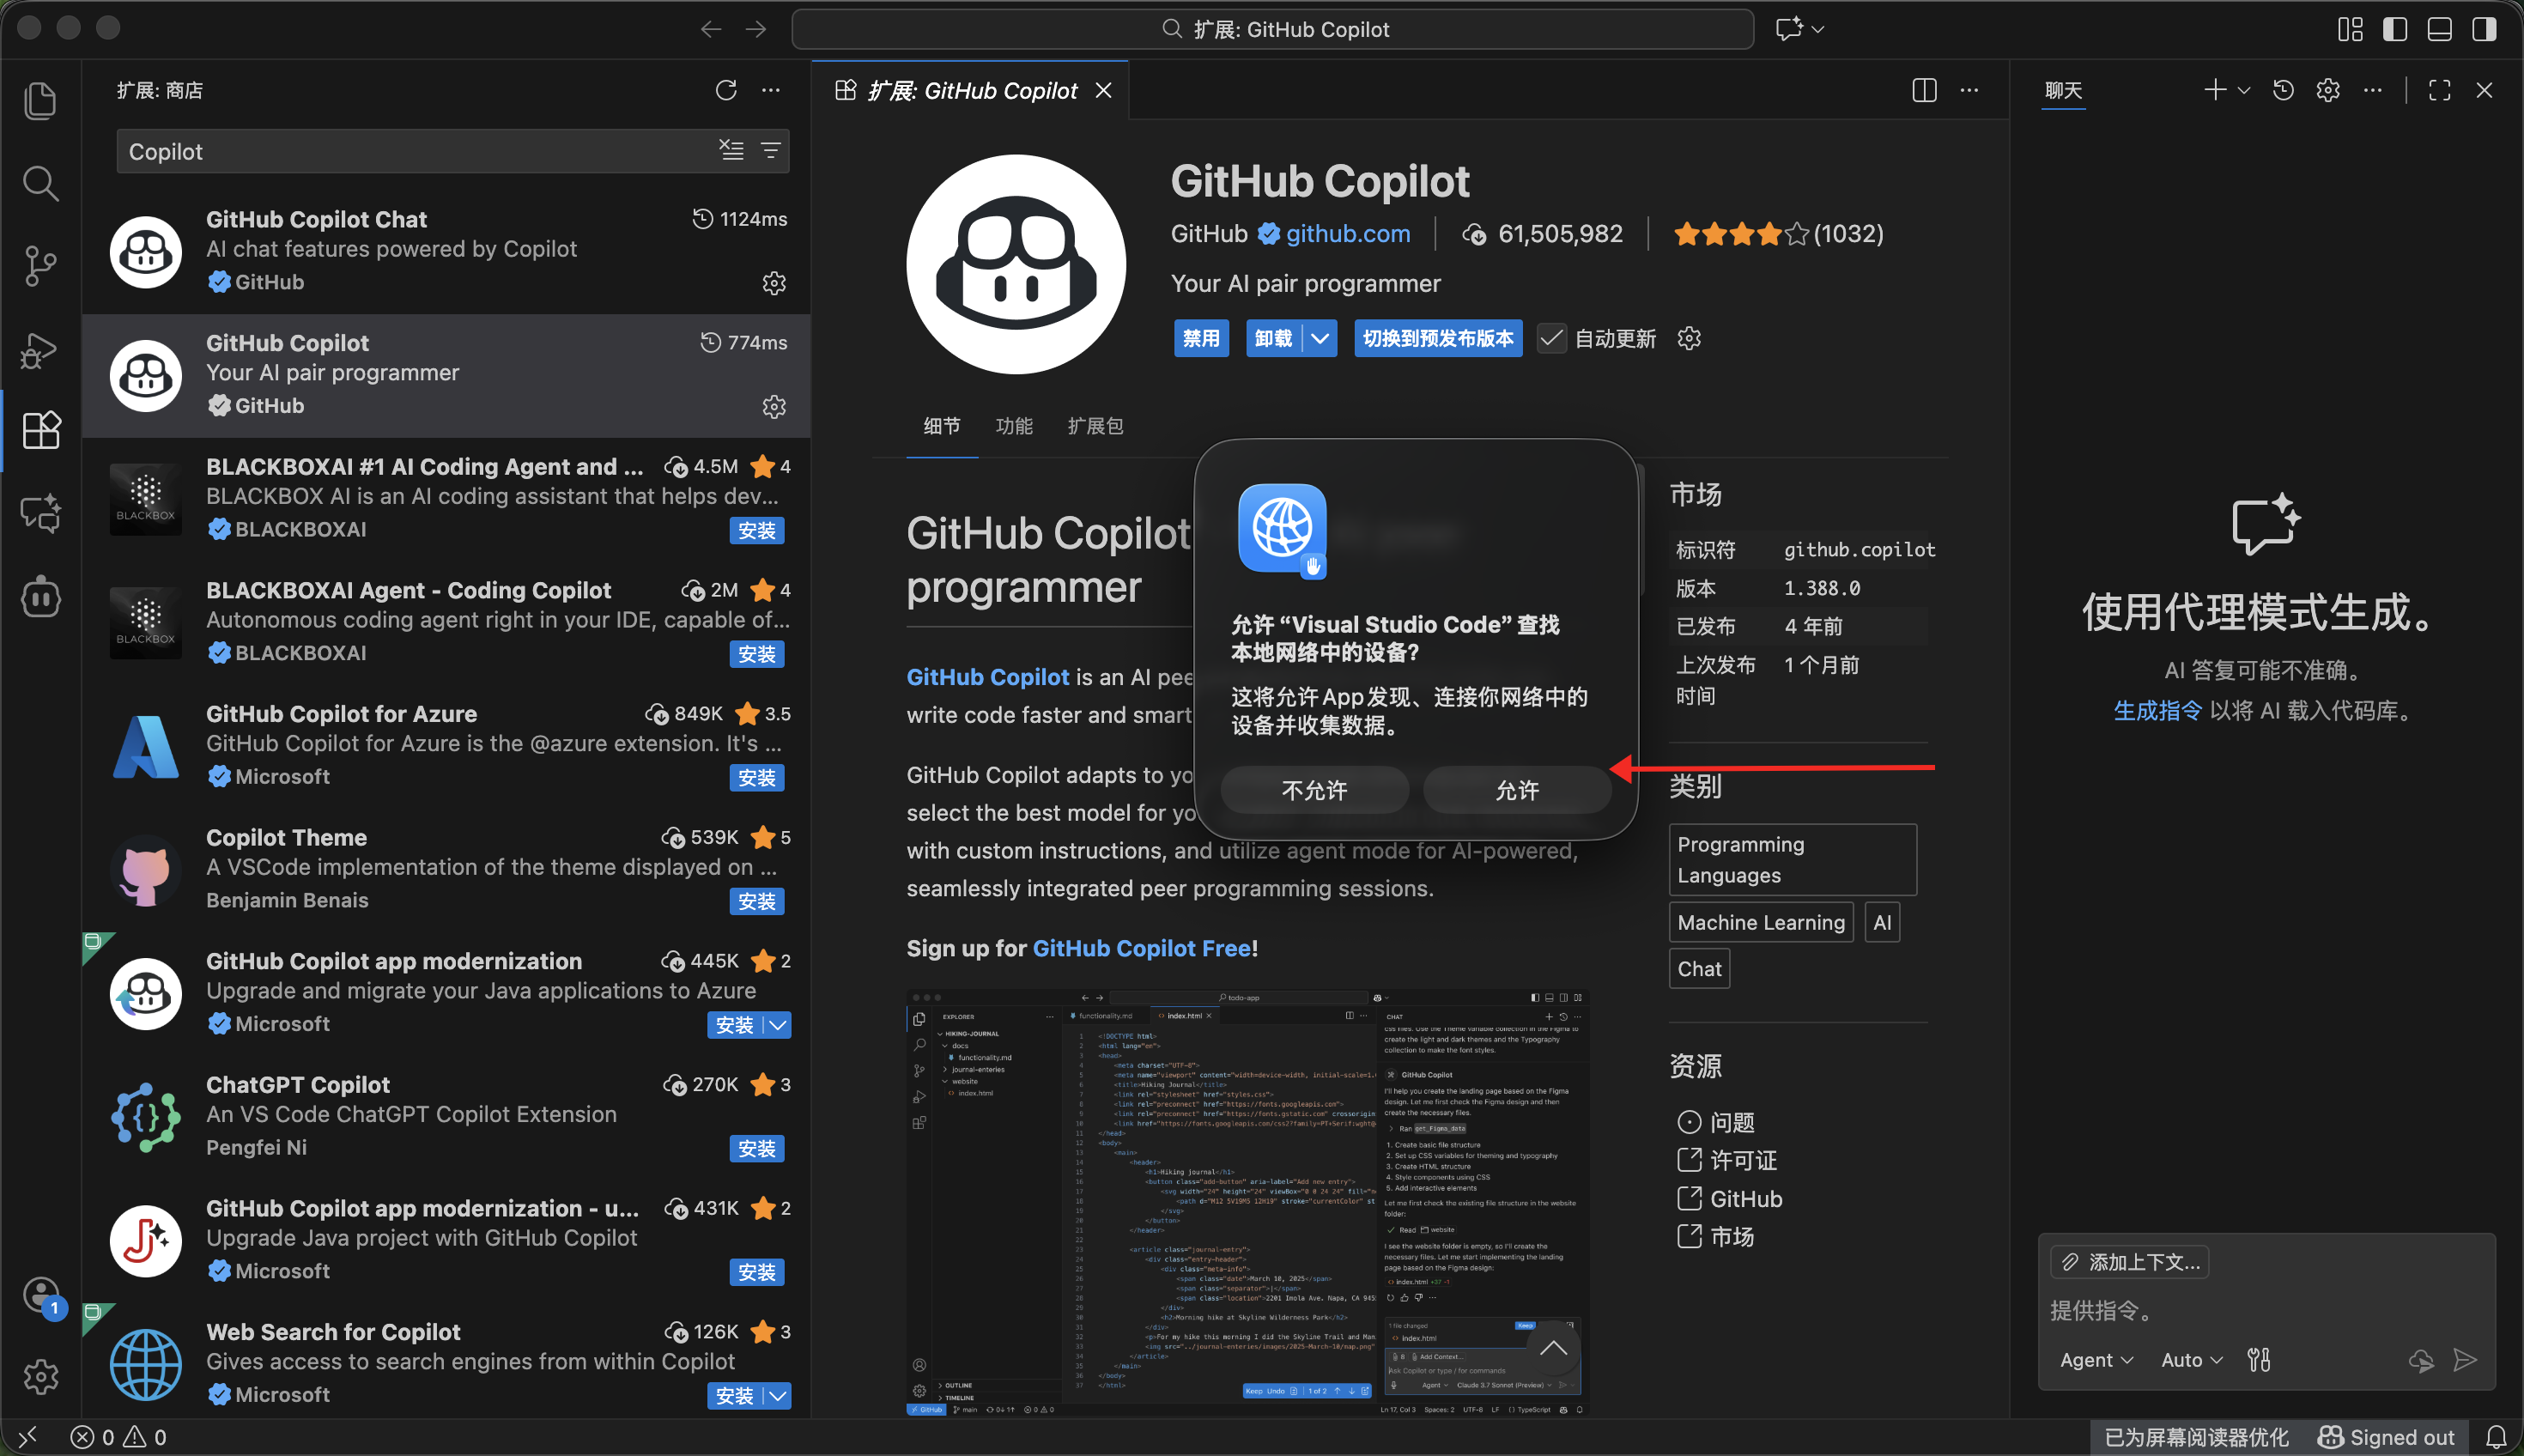Image resolution: width=2524 pixels, height=1456 pixels.
Task: Open manage gear for GitHub Copilot Chat
Action: 773,284
